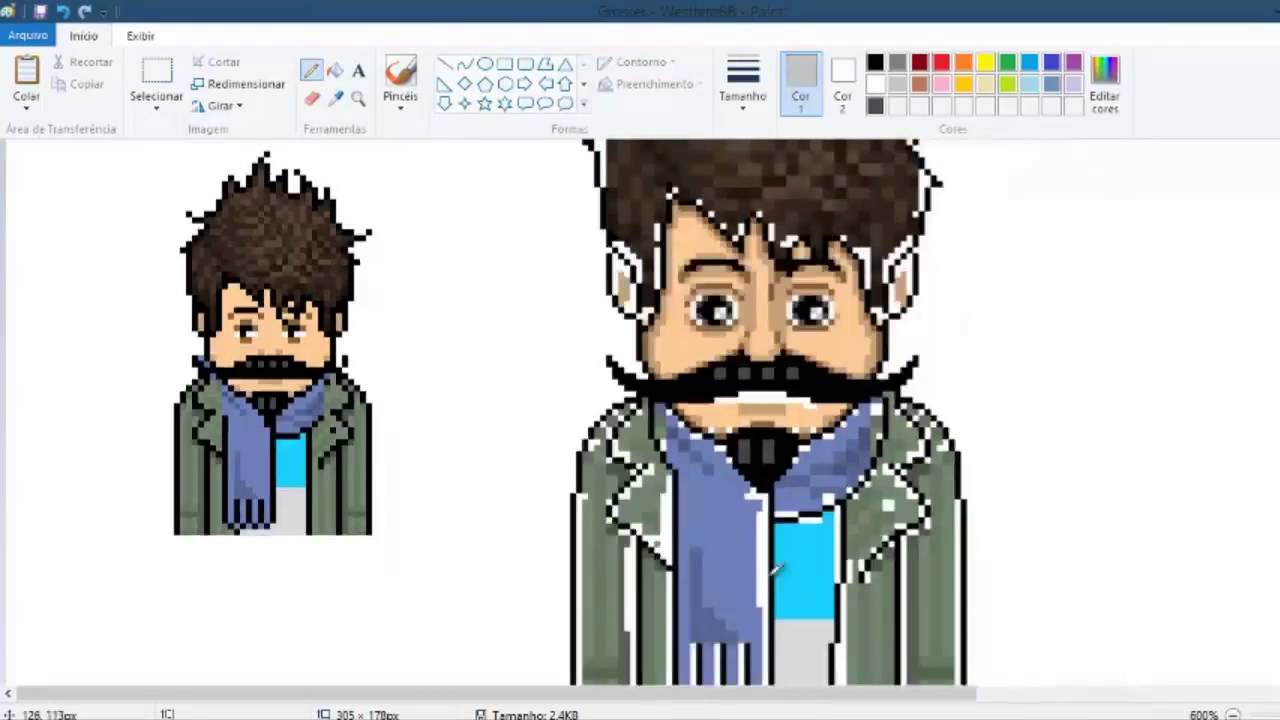Screen dimensions: 1280x720
Task: Click the small character drawing on canvas
Action: pyautogui.click(x=273, y=344)
